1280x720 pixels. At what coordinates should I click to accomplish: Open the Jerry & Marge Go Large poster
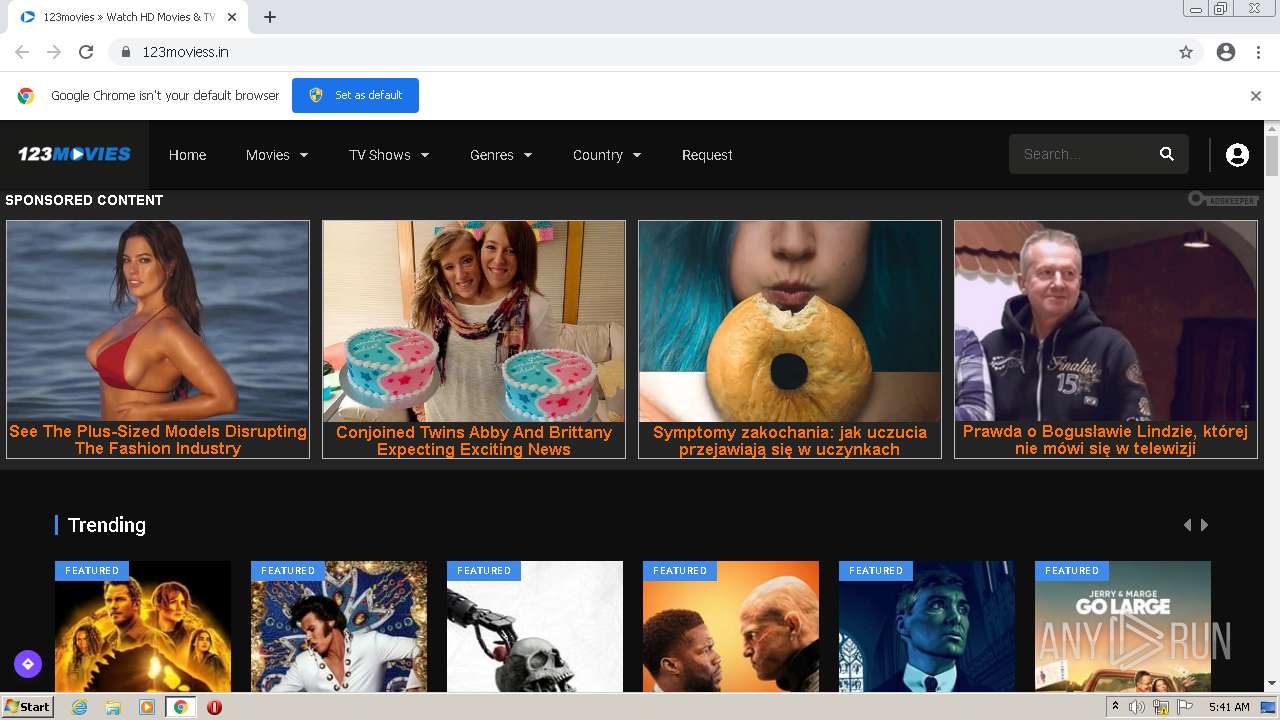1123,626
